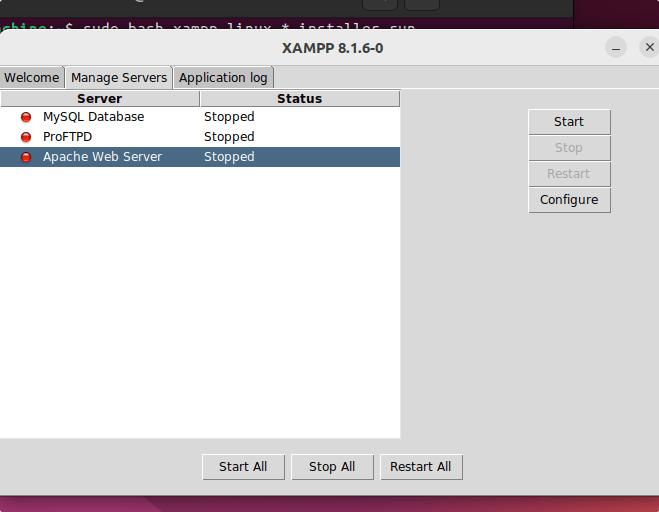Select the MySQL Database row

(200, 117)
